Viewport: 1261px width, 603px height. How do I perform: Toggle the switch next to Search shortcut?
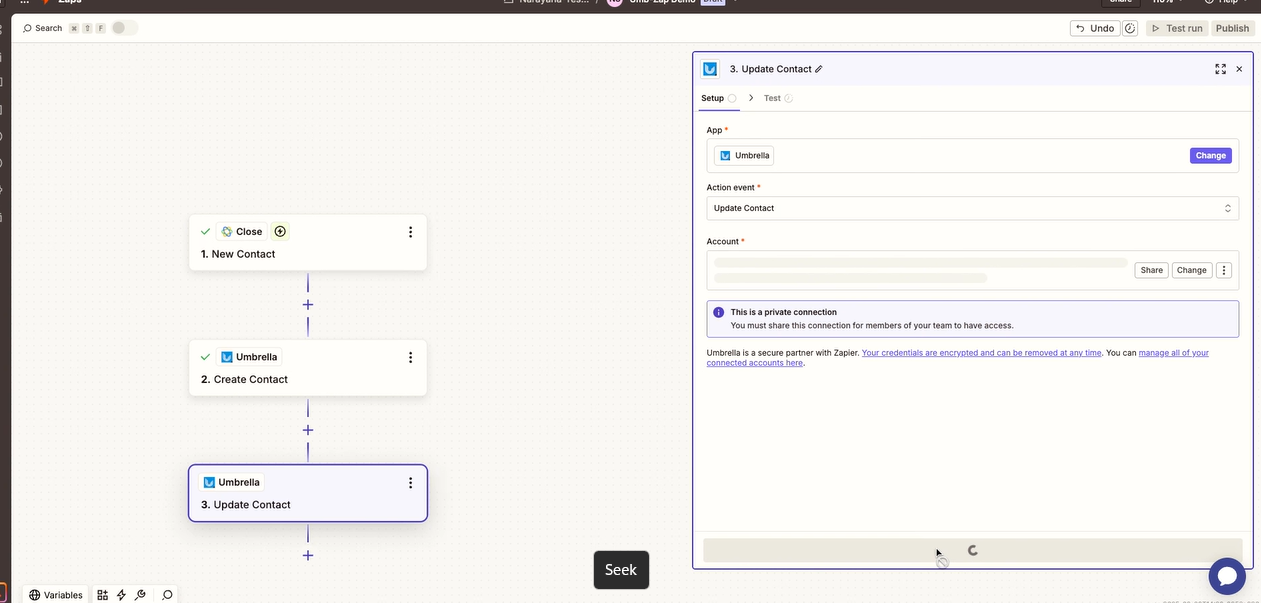coord(124,28)
